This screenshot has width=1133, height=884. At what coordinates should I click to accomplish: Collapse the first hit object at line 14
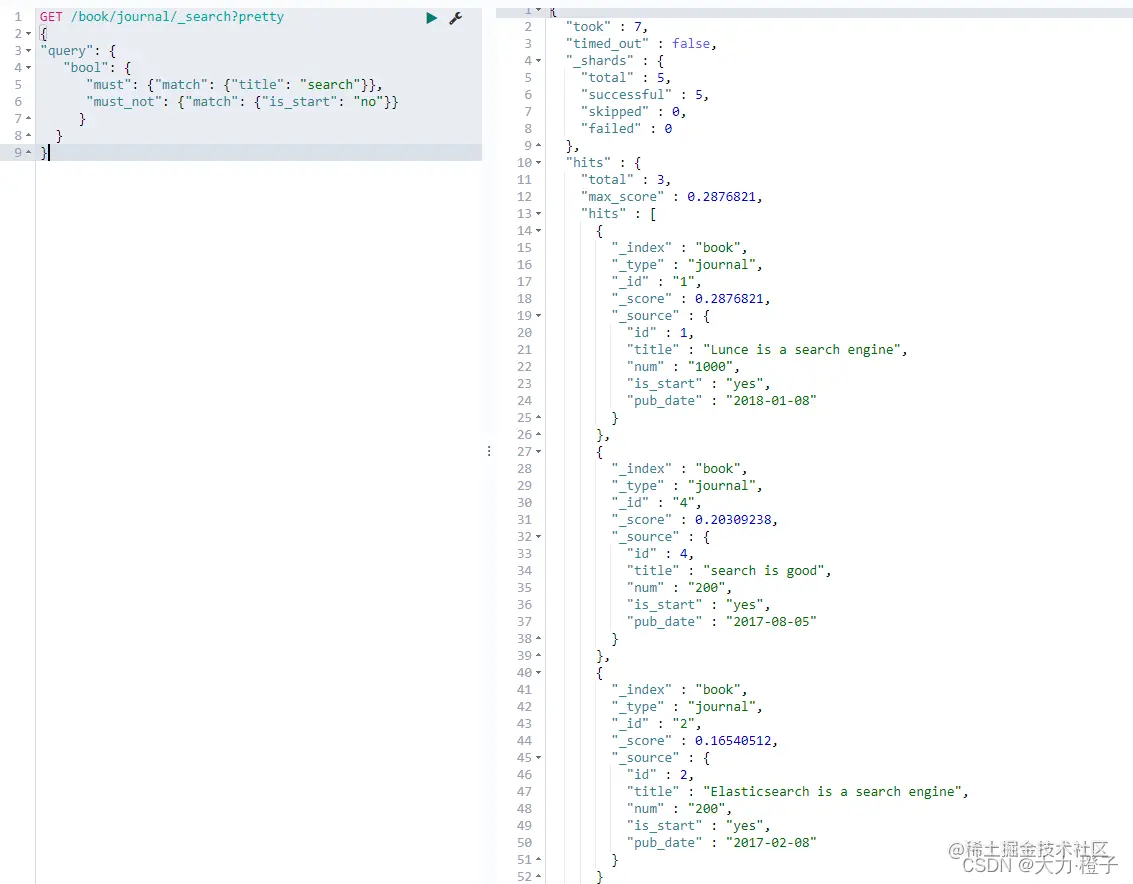[538, 231]
